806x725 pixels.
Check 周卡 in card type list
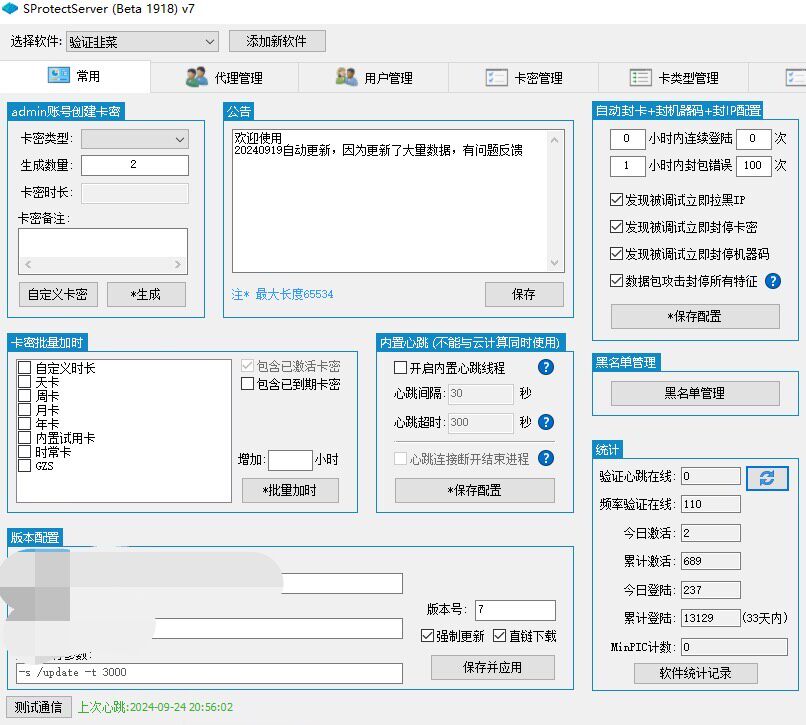(x=24, y=395)
